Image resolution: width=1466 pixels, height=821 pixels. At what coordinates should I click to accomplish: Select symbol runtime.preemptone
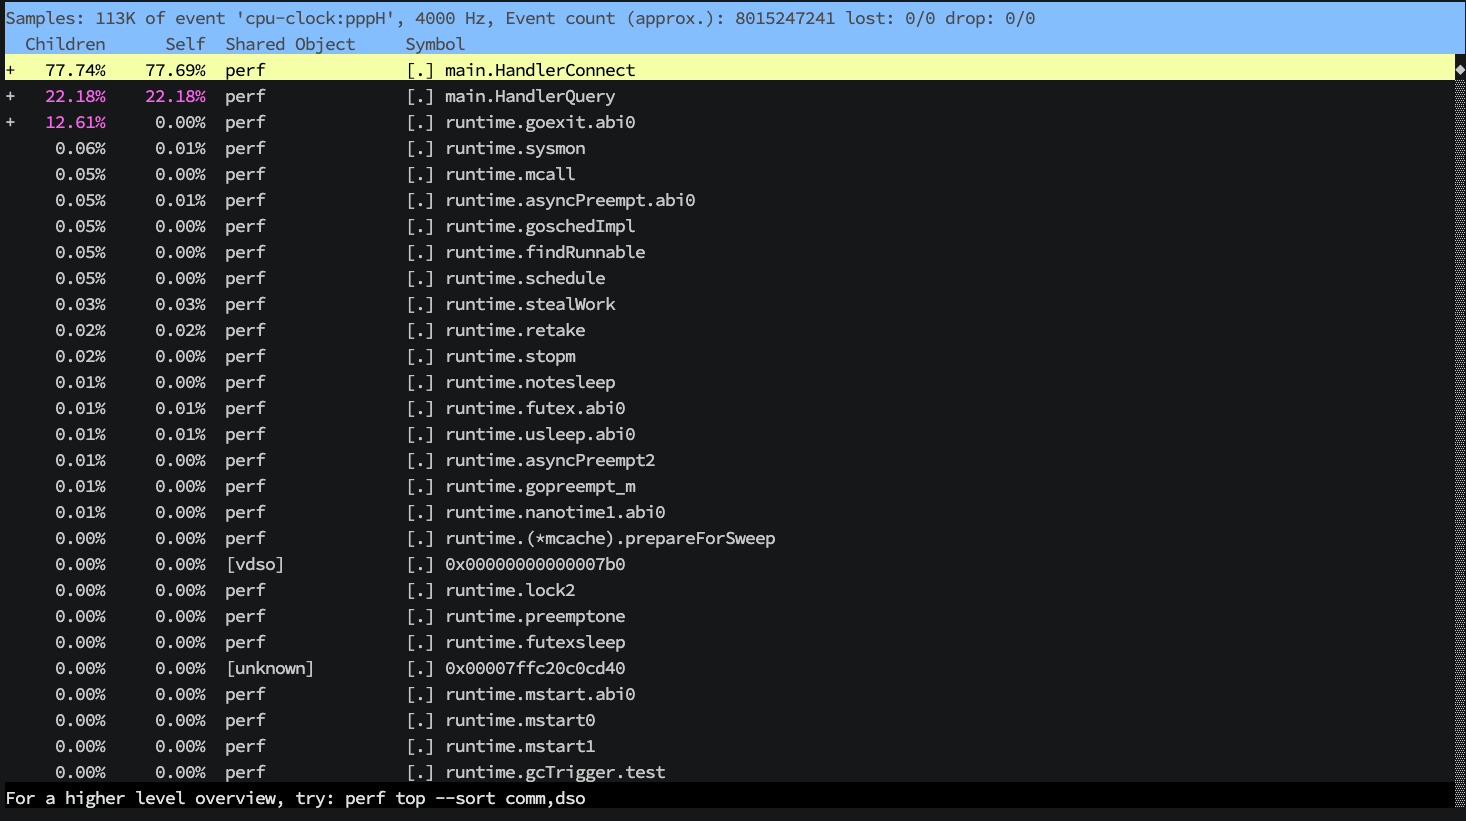(x=535, y=616)
